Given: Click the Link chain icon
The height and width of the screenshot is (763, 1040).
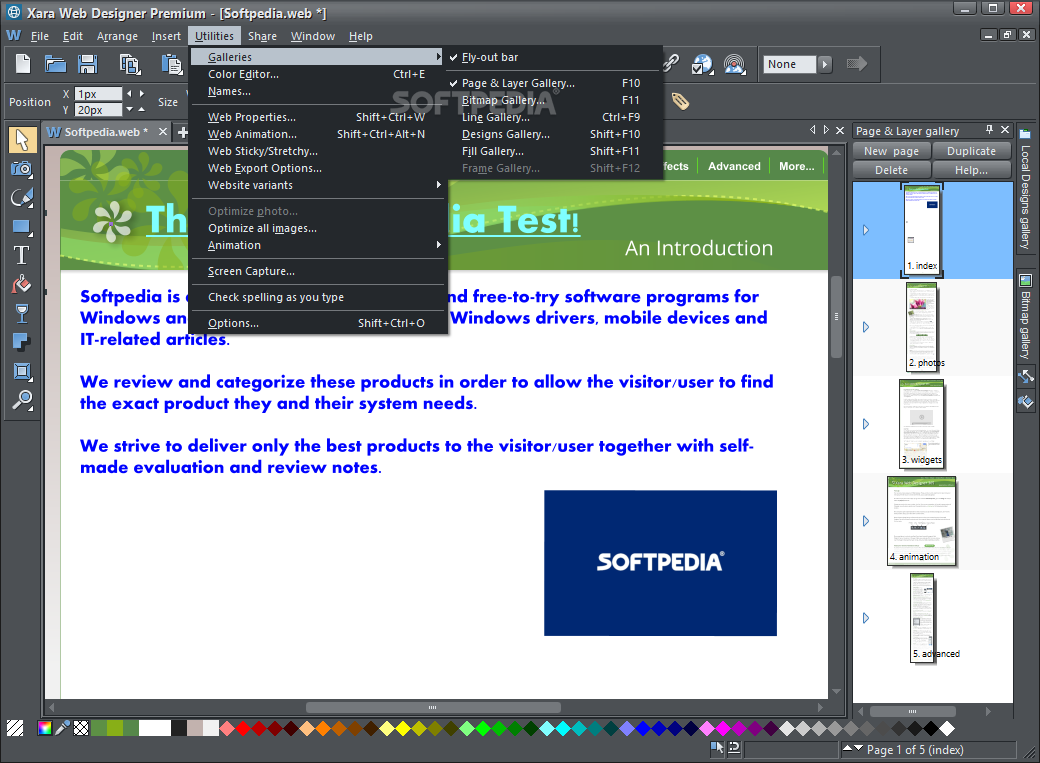Looking at the screenshot, I should coord(671,63).
